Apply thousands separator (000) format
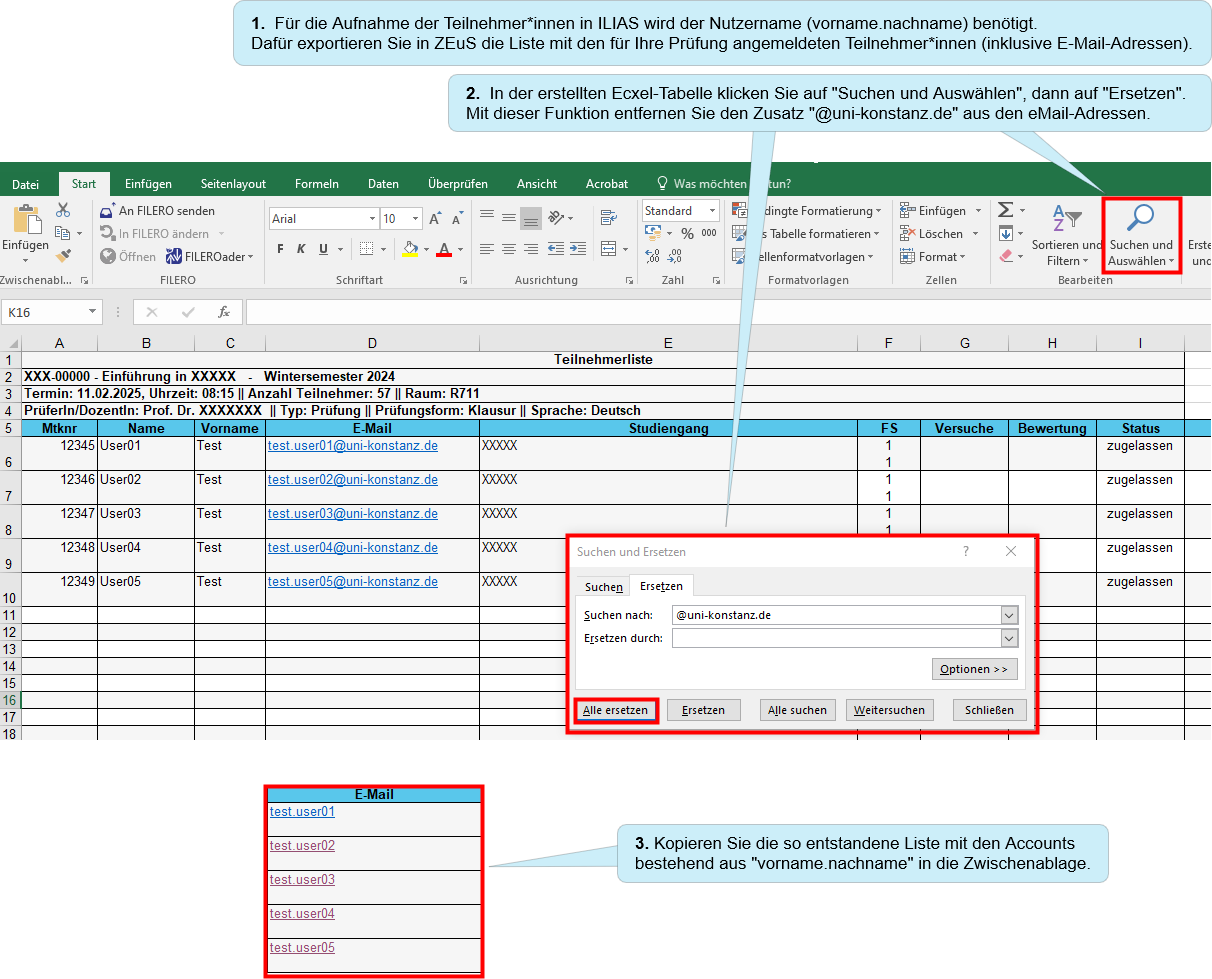Image resolution: width=1212 pixels, height=979 pixels. pos(708,233)
